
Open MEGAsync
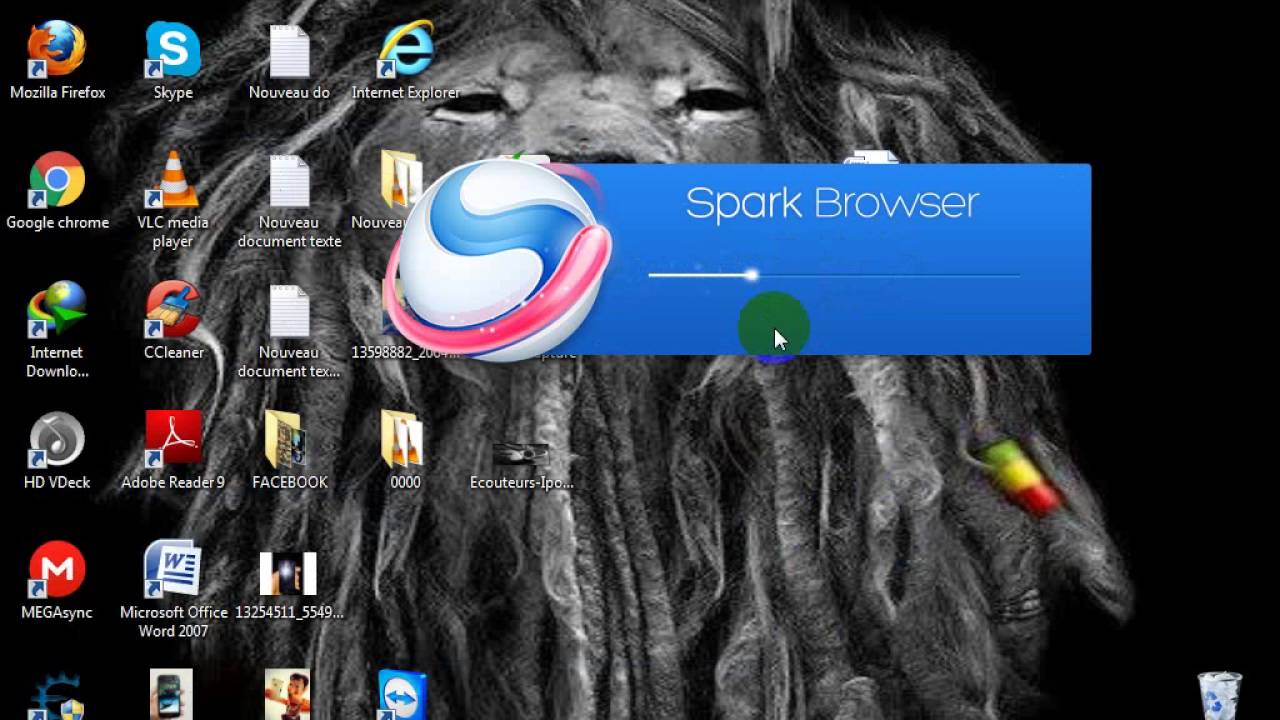pyautogui.click(x=57, y=570)
